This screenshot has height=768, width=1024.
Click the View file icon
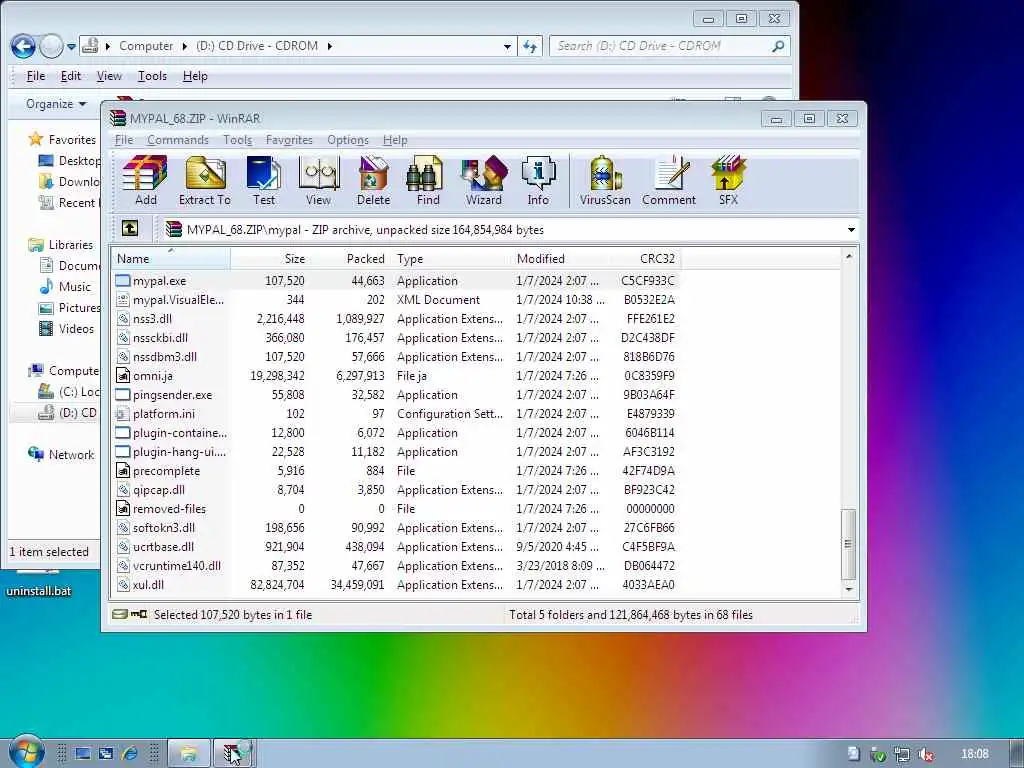(x=319, y=180)
